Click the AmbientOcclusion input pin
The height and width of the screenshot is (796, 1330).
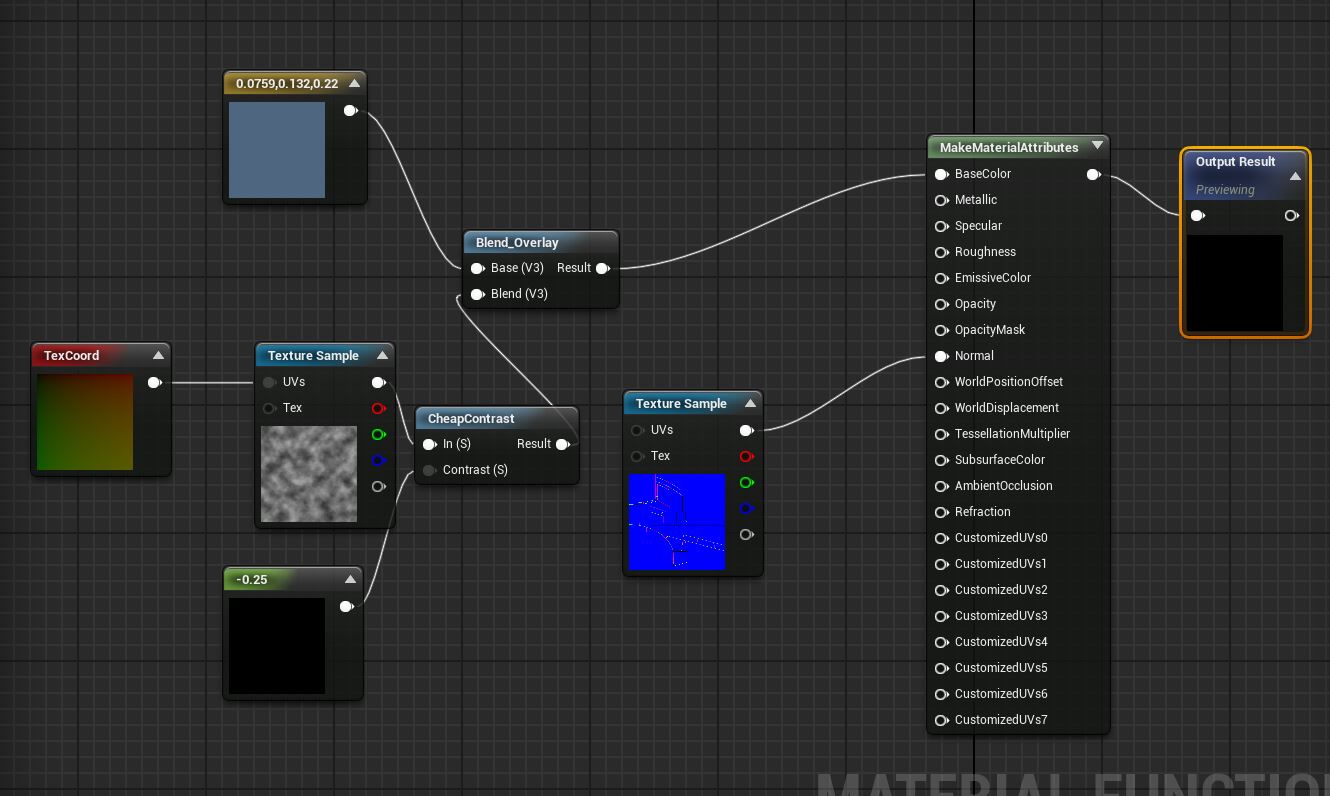941,486
